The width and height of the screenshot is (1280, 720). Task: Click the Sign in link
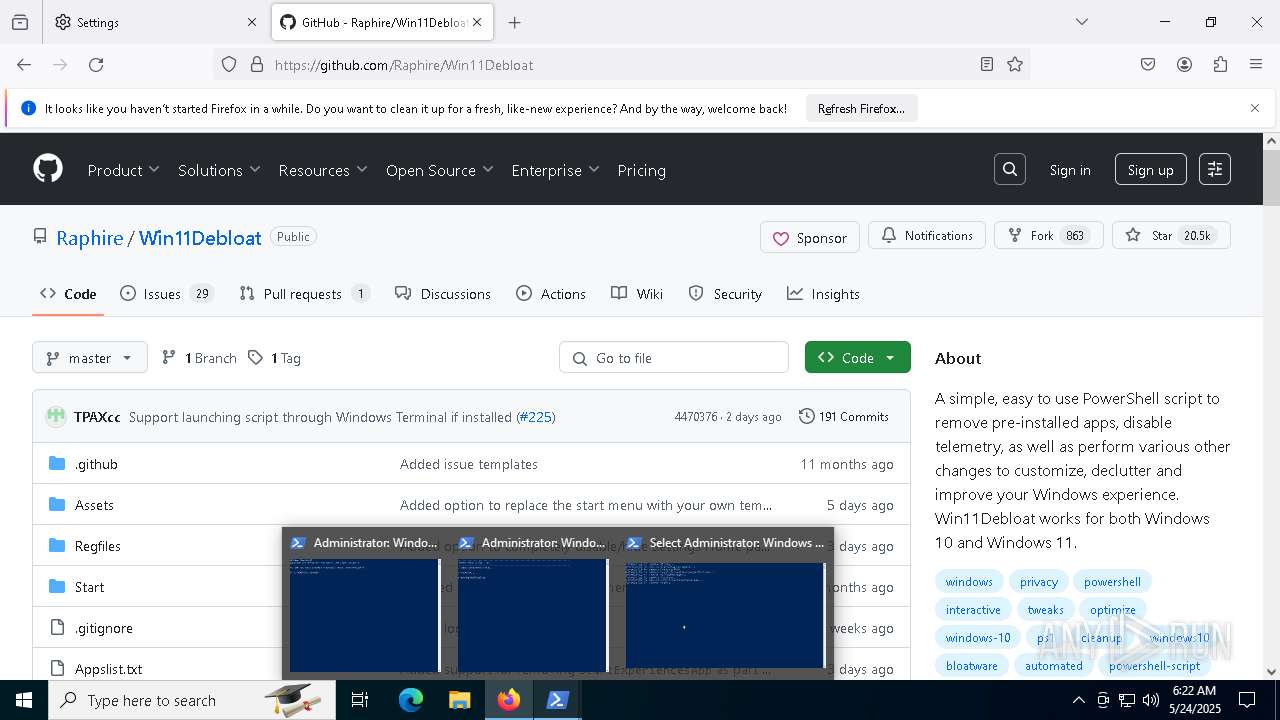click(1070, 170)
